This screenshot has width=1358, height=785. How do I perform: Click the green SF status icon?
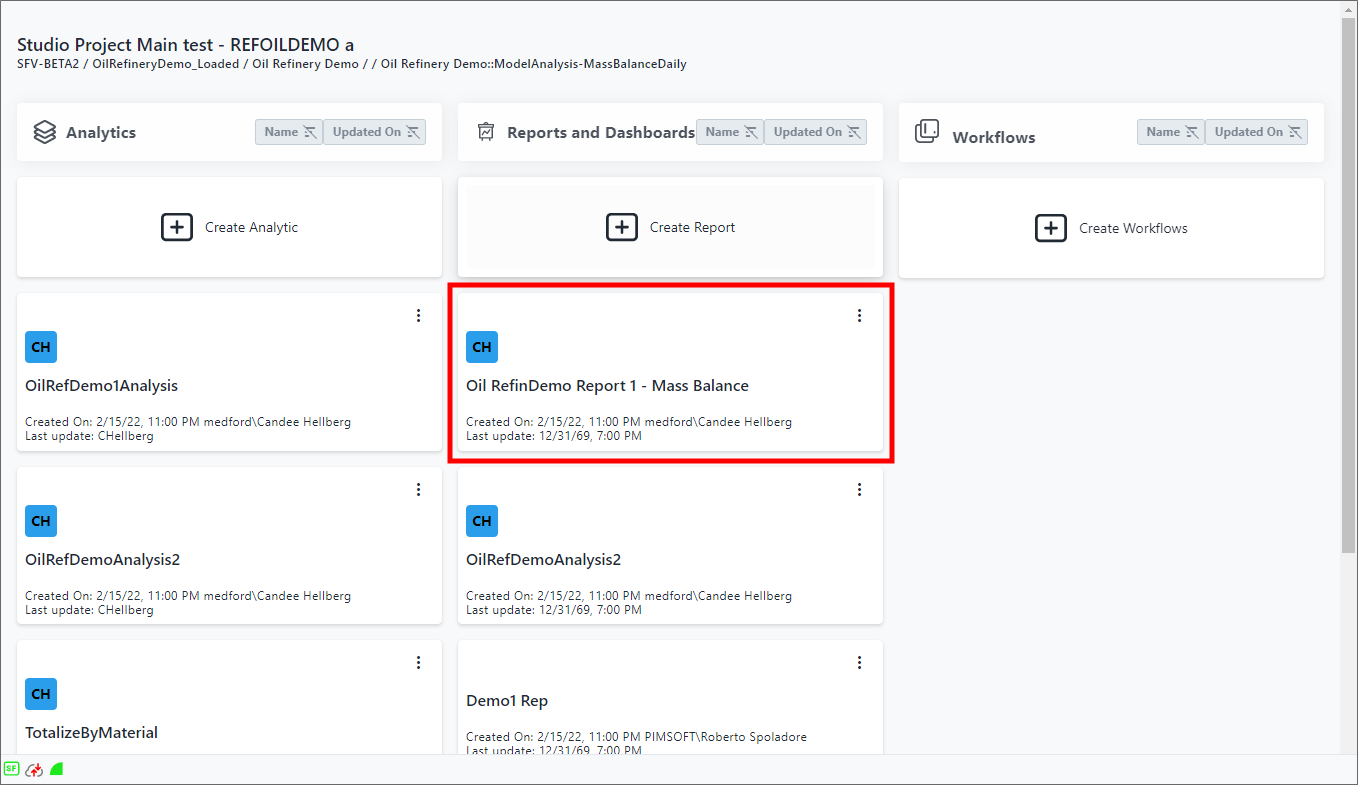coord(11,769)
